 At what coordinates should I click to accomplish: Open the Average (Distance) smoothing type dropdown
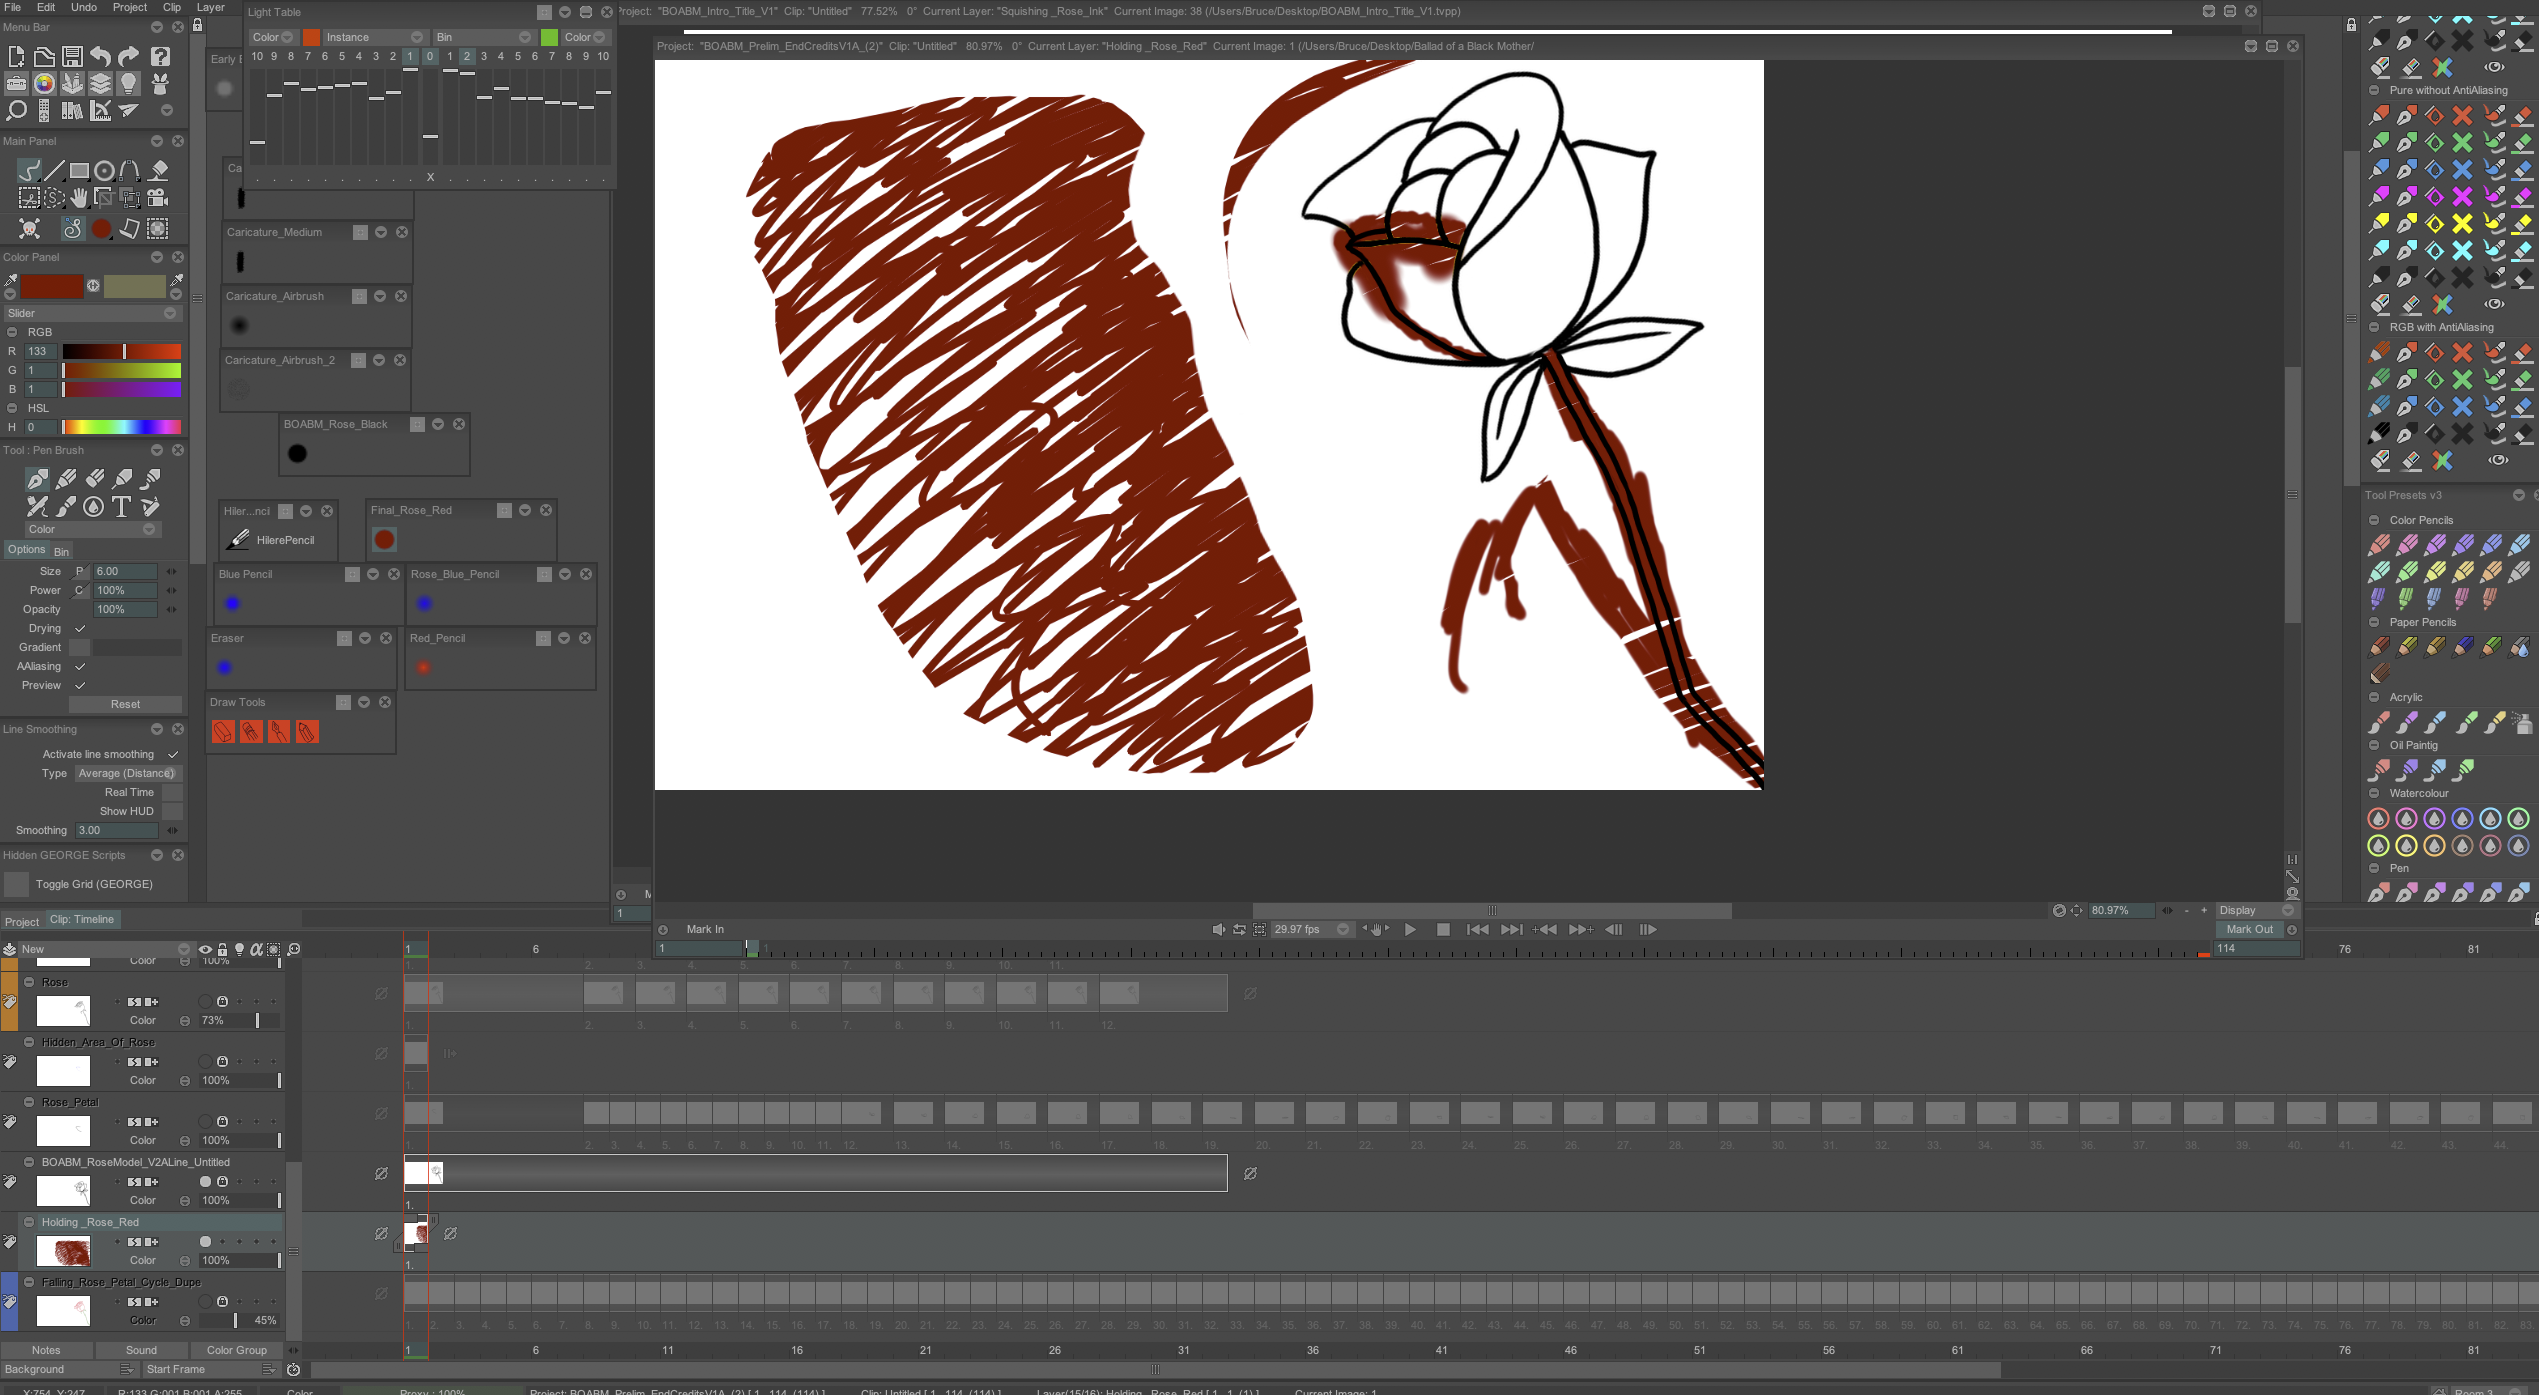coord(129,773)
